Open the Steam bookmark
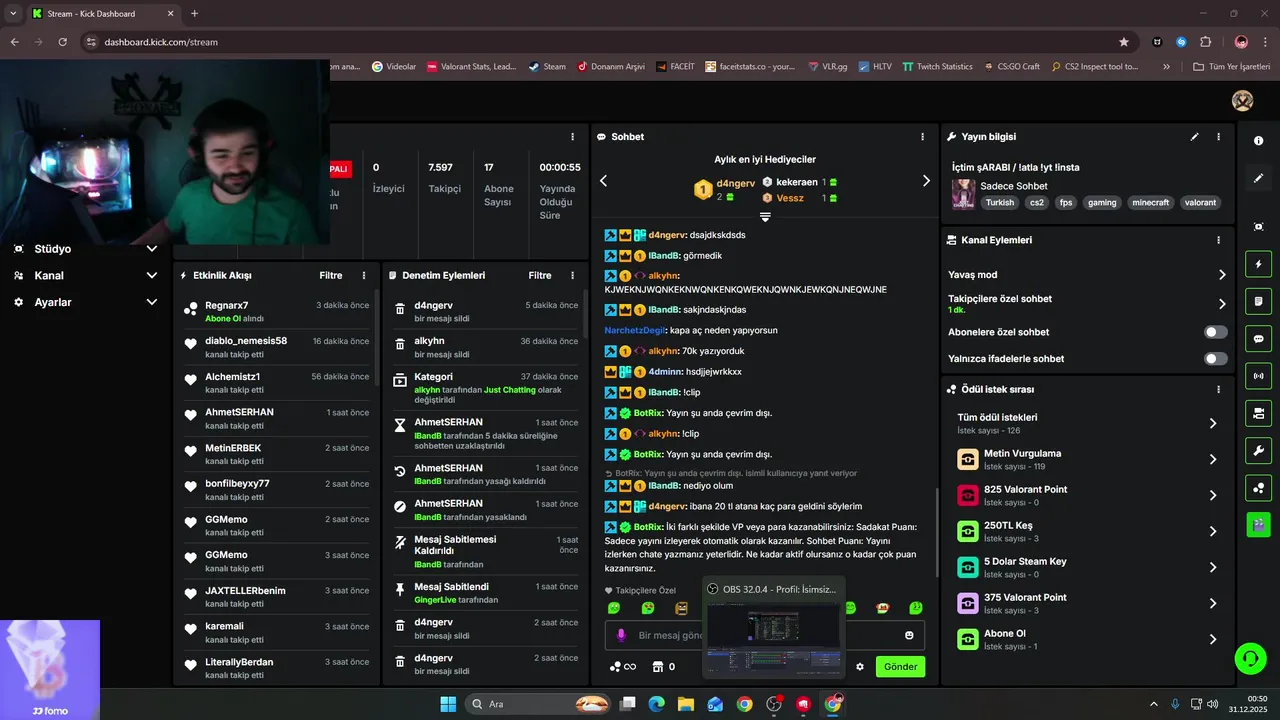The image size is (1280, 720). tap(547, 67)
